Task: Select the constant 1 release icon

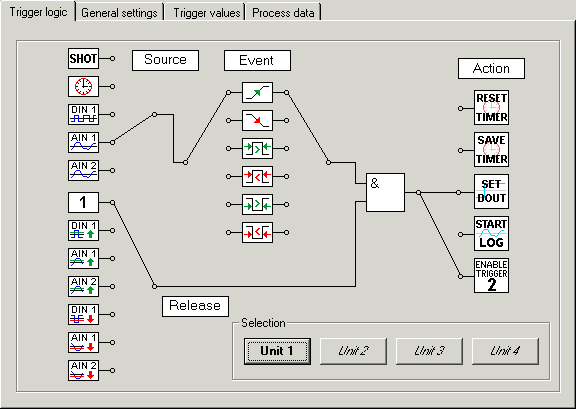Action: click(x=83, y=202)
